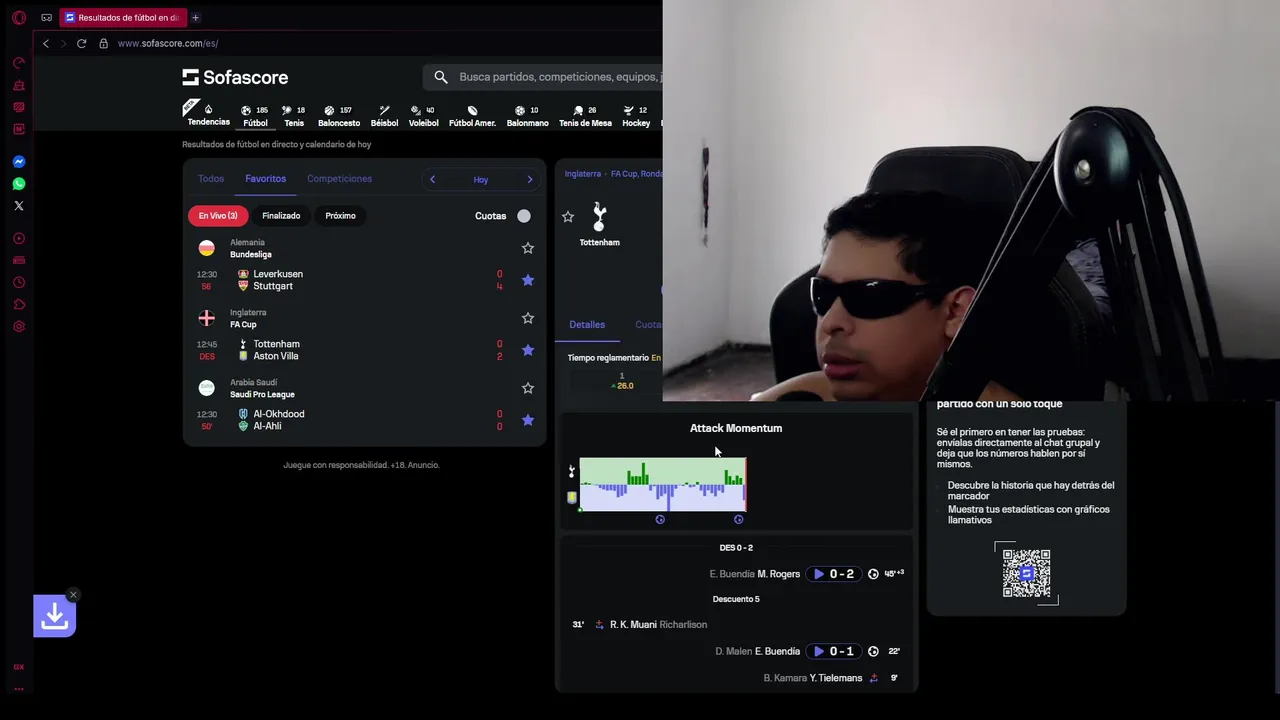
Task: Go to previous day arrow
Action: [432, 179]
